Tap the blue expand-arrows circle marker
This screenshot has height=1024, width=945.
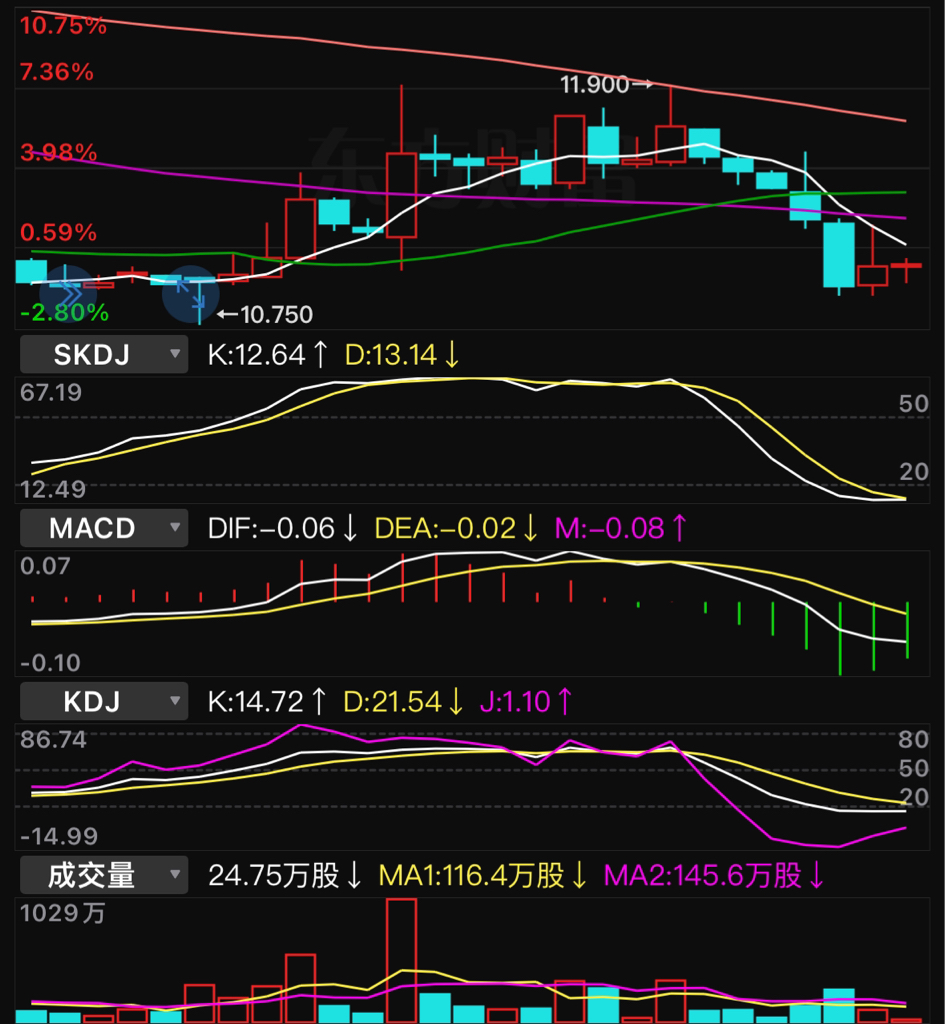[191, 294]
